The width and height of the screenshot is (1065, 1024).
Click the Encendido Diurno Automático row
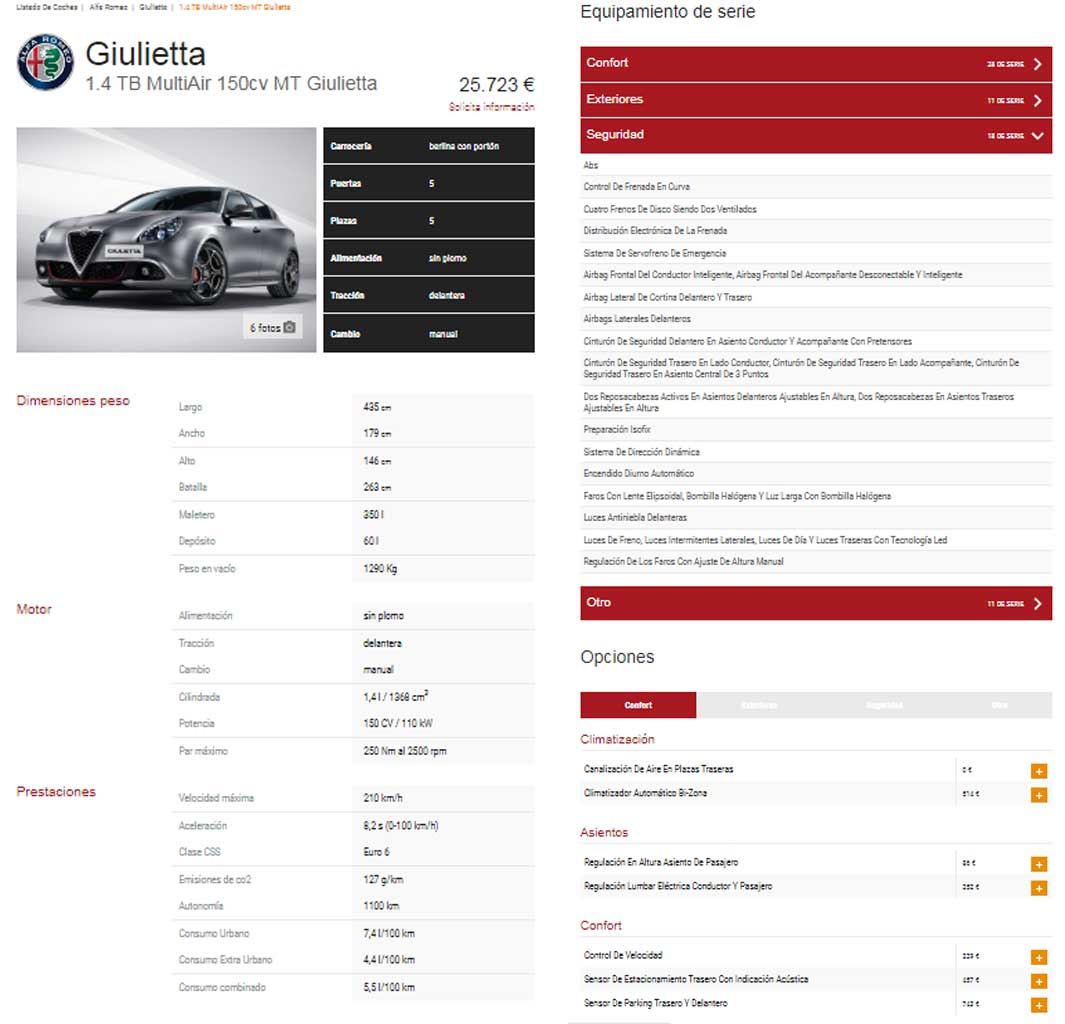point(816,473)
